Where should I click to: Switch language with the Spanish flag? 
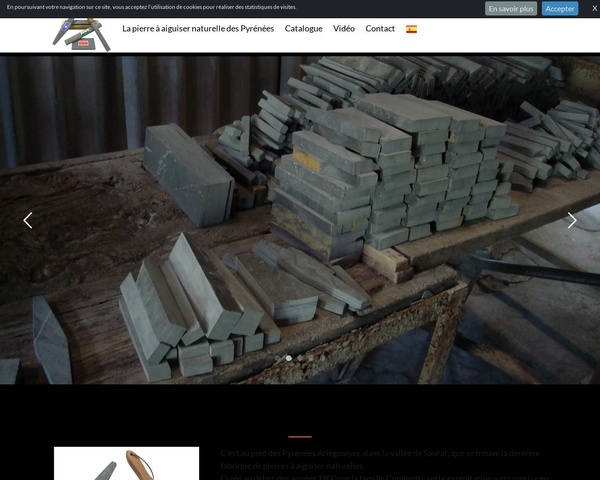[411, 29]
